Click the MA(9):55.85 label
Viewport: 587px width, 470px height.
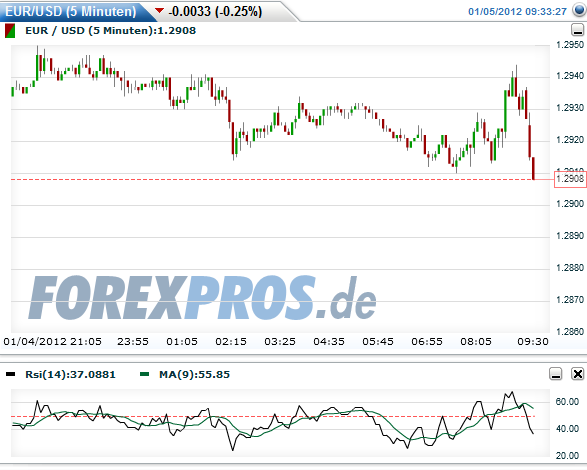point(194,375)
